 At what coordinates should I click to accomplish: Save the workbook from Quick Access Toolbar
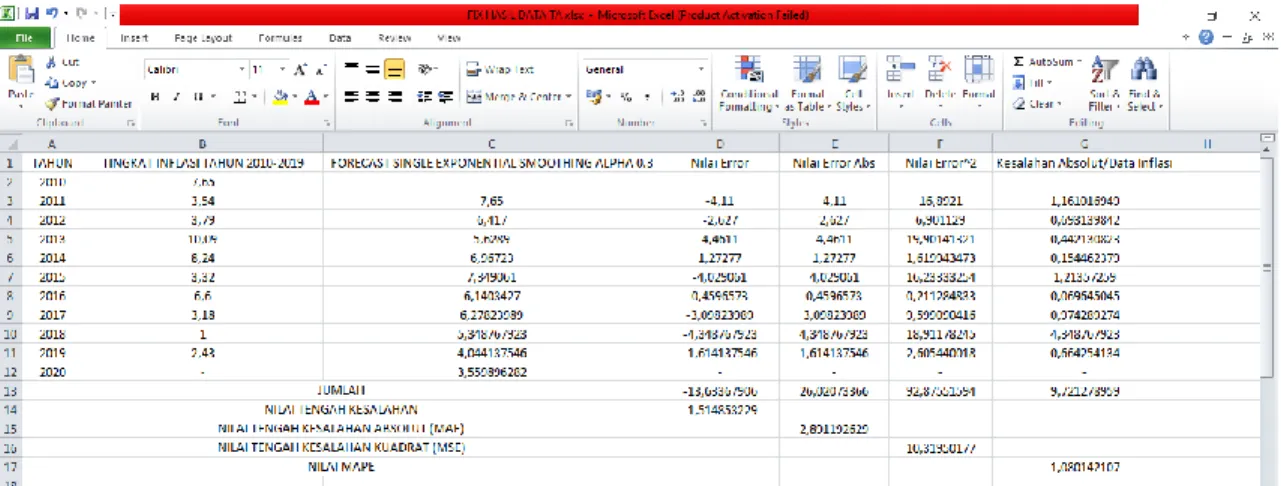coord(32,15)
